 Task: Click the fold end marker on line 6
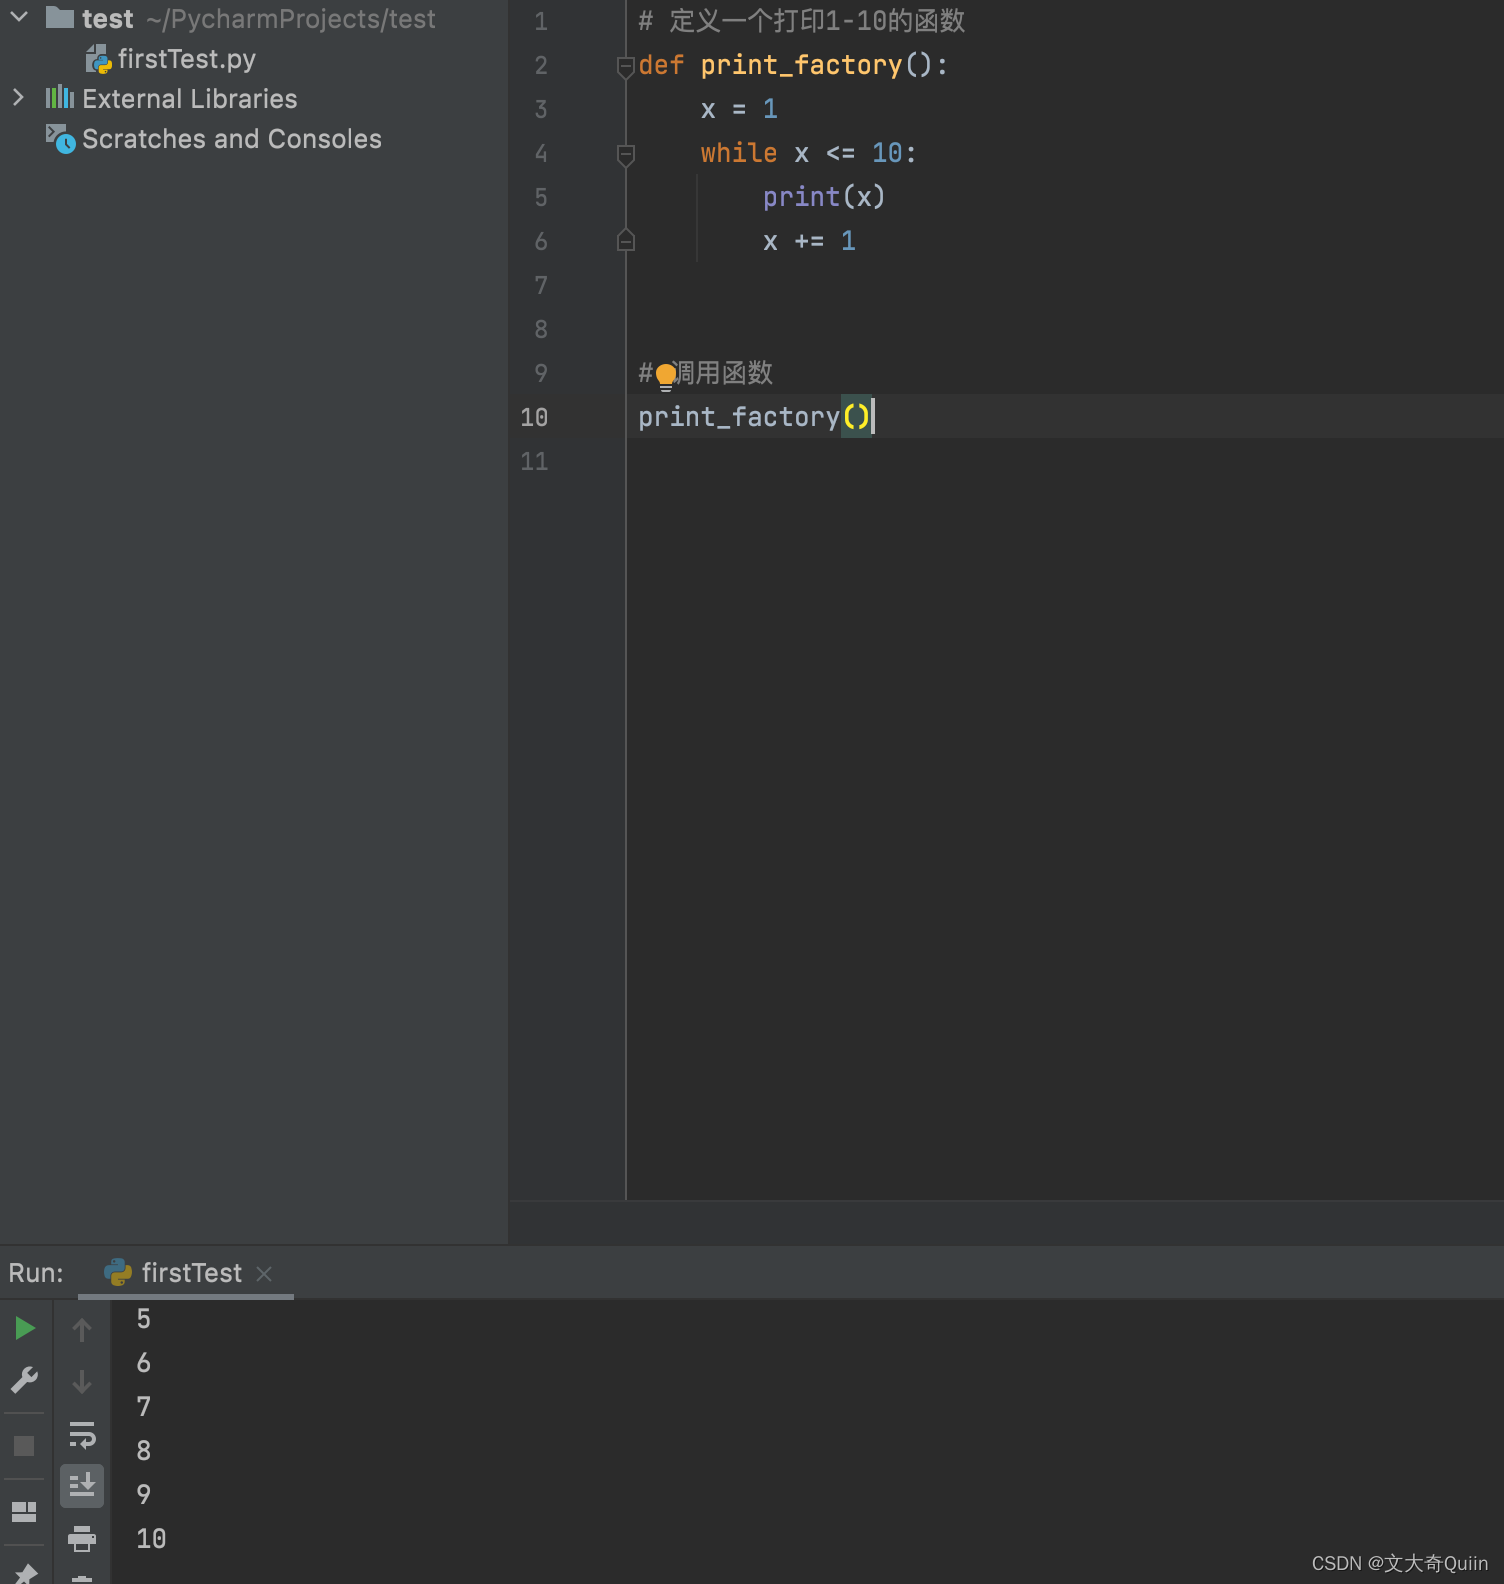point(626,240)
